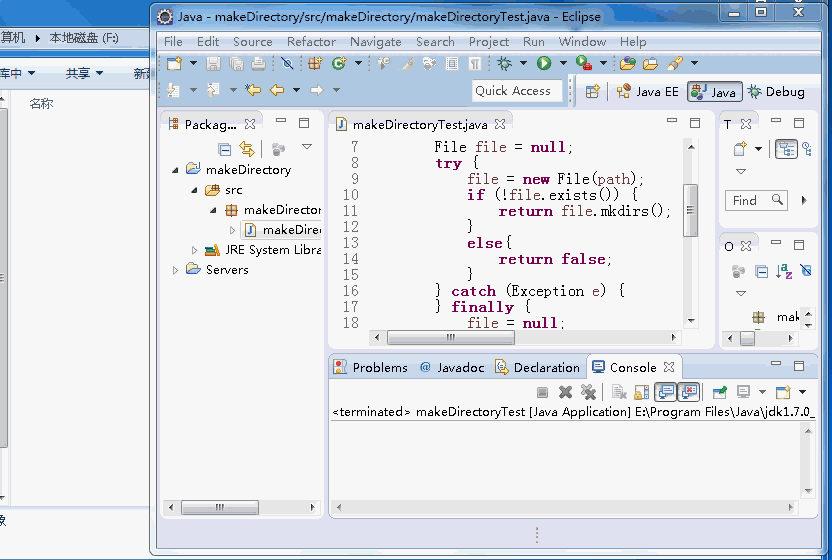Switch to the Declaration tab
The width and height of the screenshot is (832, 560).
pyautogui.click(x=537, y=367)
